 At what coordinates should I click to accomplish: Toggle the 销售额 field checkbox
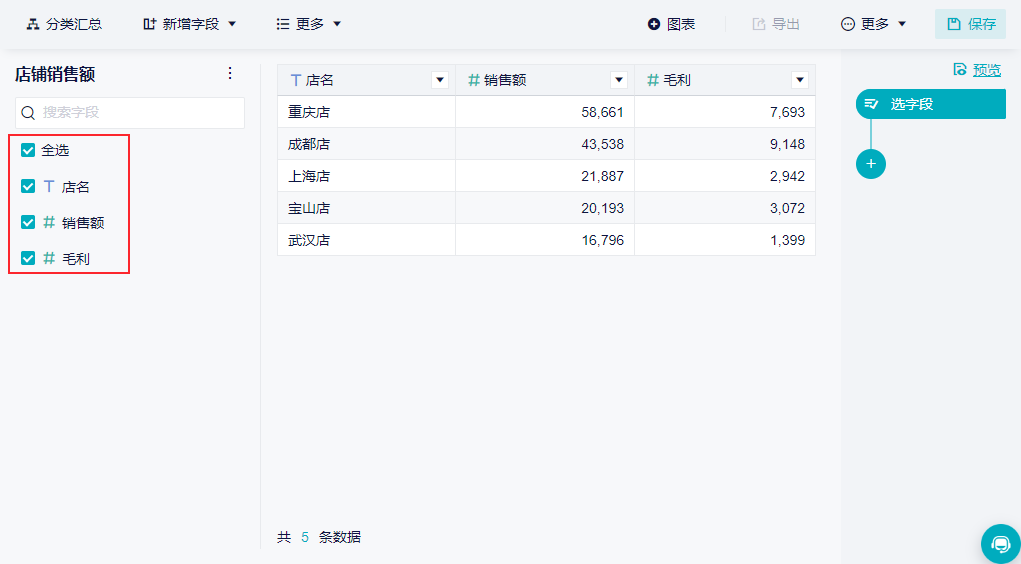pos(28,222)
